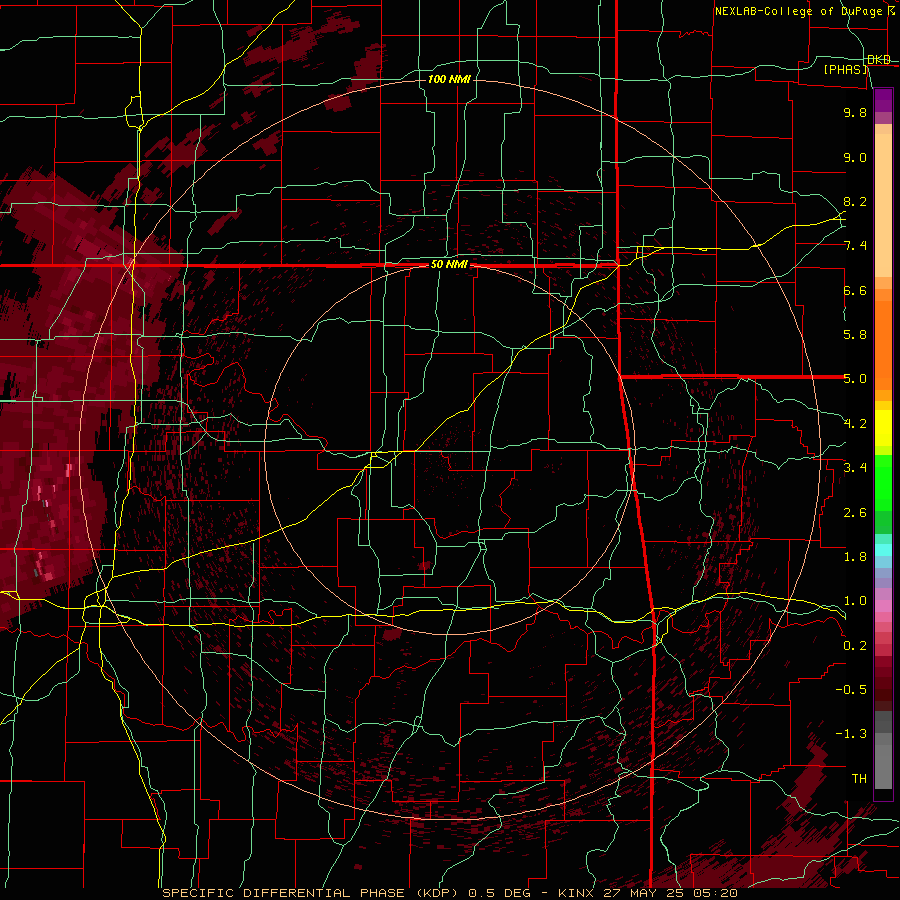Click the -0.5 scale value
This screenshot has width=900, height=900.
click(x=851, y=690)
